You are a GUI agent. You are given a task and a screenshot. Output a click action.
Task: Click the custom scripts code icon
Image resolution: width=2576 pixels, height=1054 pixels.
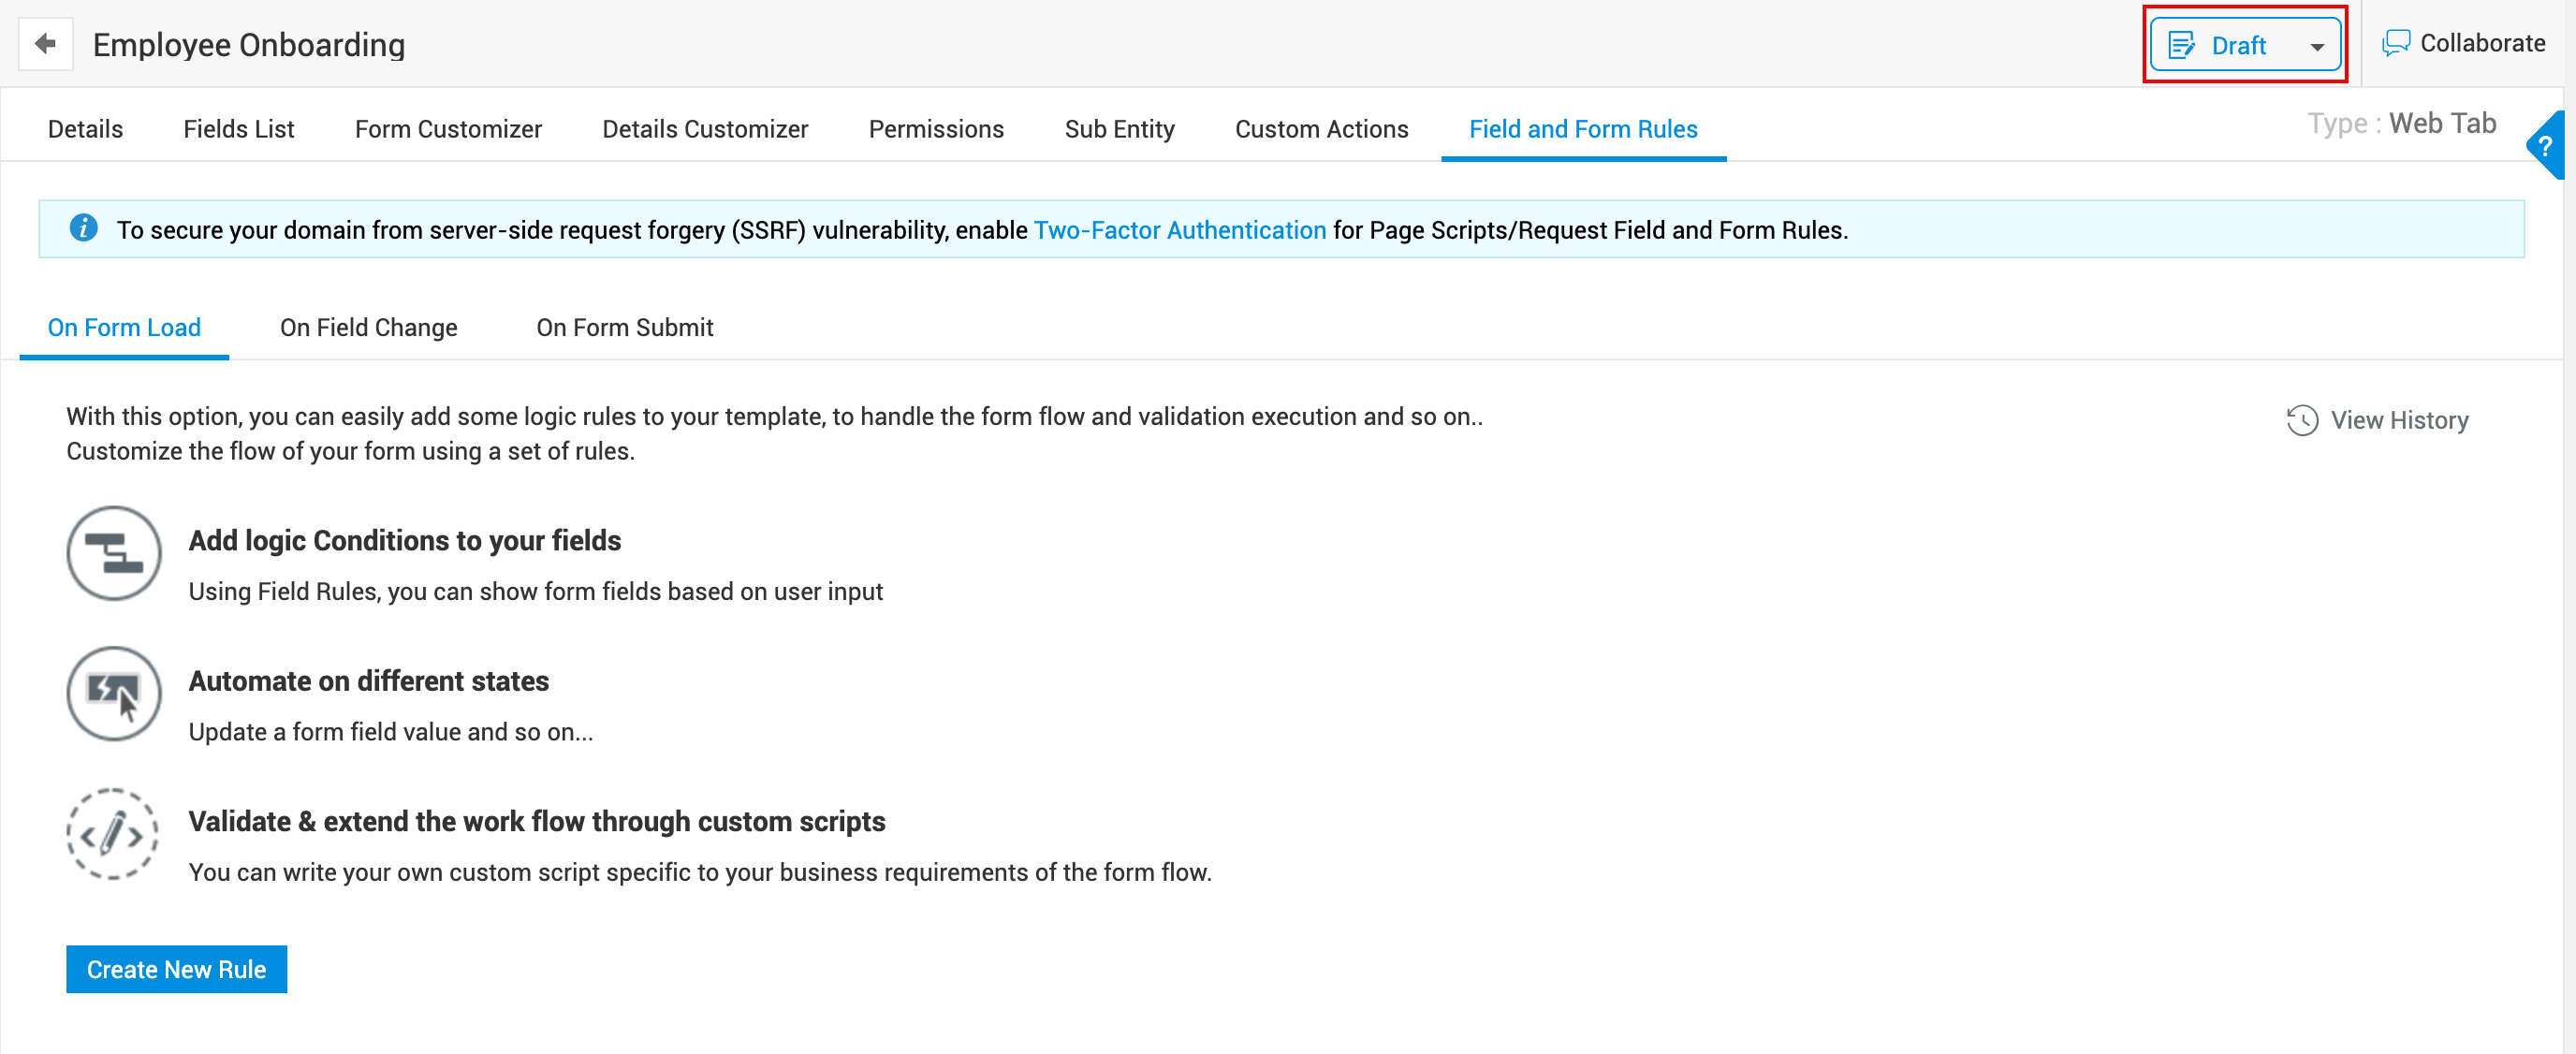[x=112, y=834]
